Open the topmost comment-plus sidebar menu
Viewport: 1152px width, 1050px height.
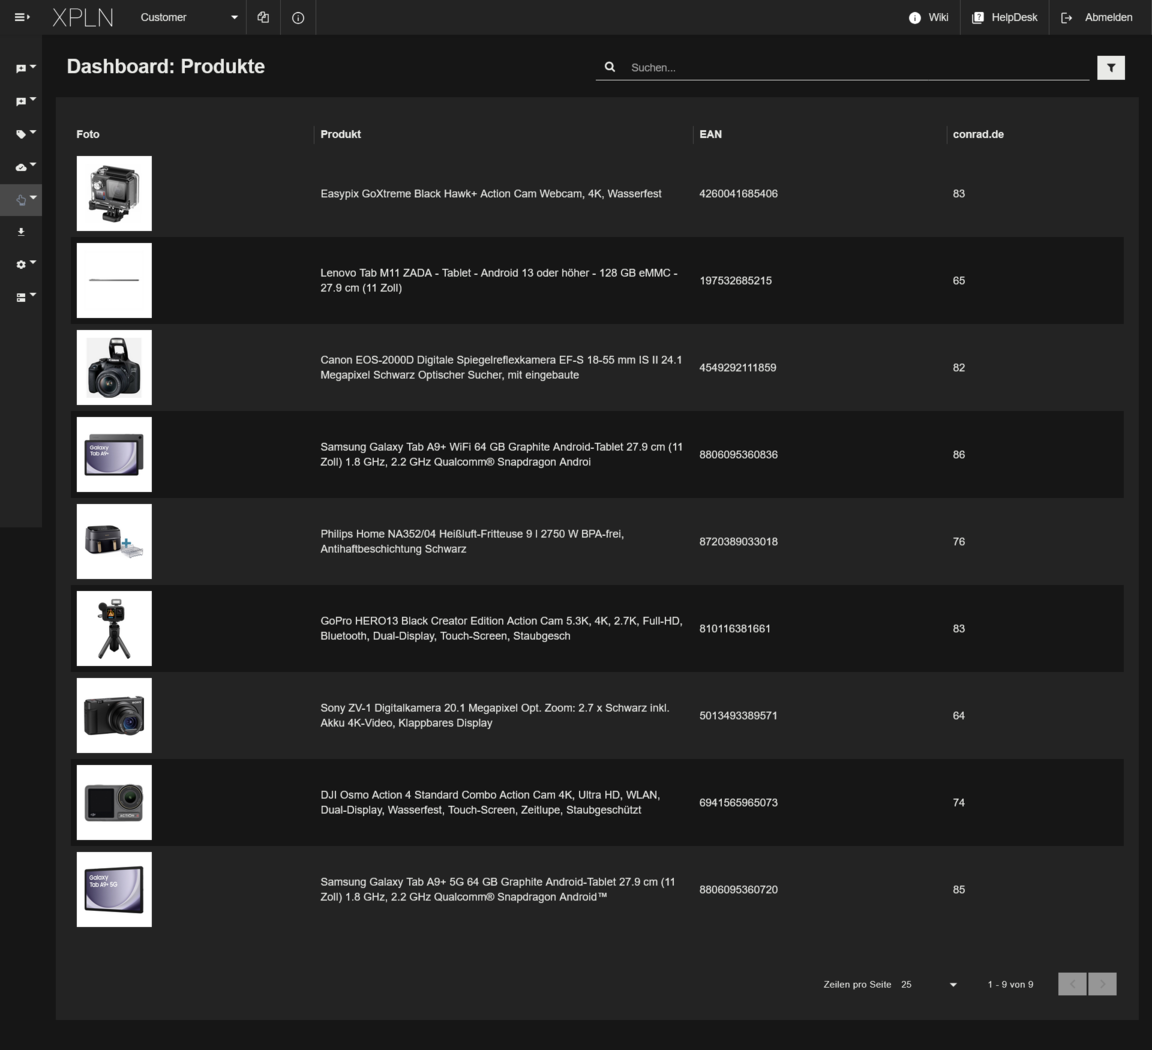(x=25, y=68)
